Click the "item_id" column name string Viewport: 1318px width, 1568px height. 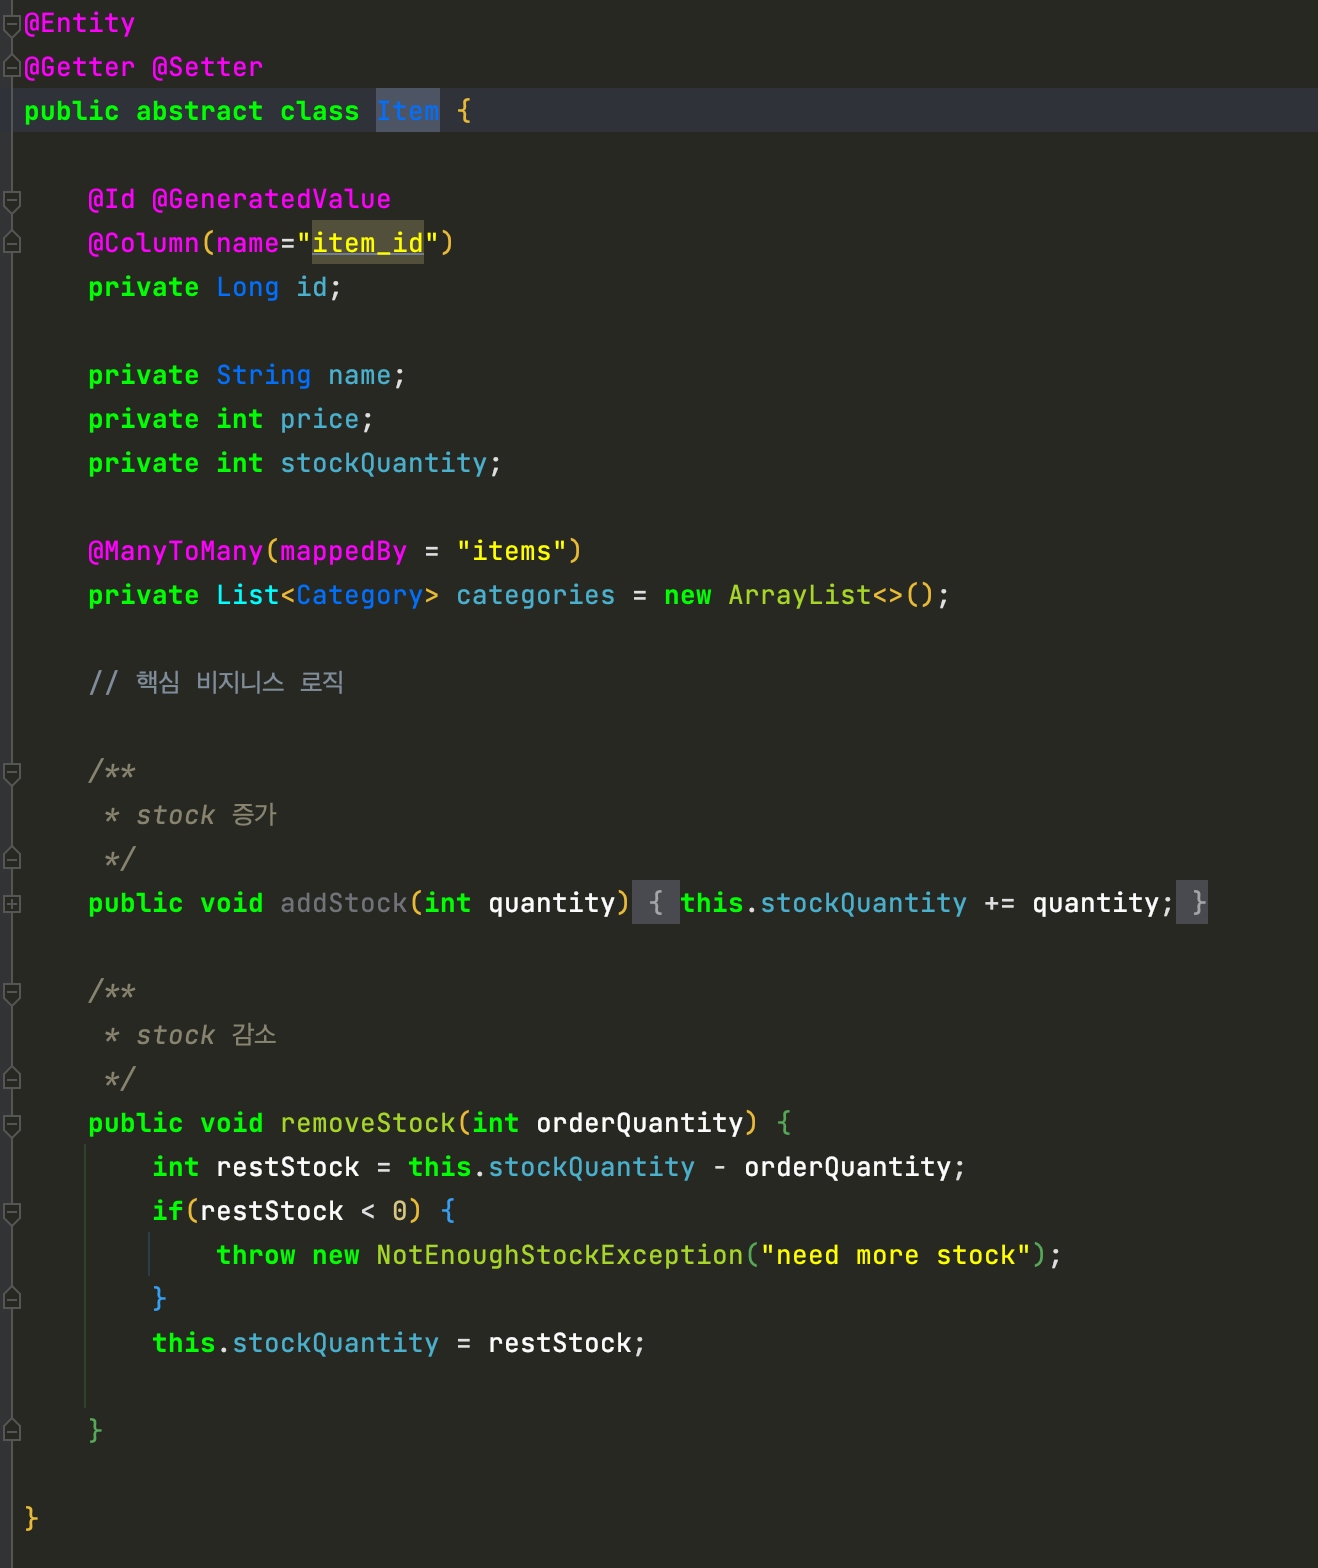pos(368,243)
